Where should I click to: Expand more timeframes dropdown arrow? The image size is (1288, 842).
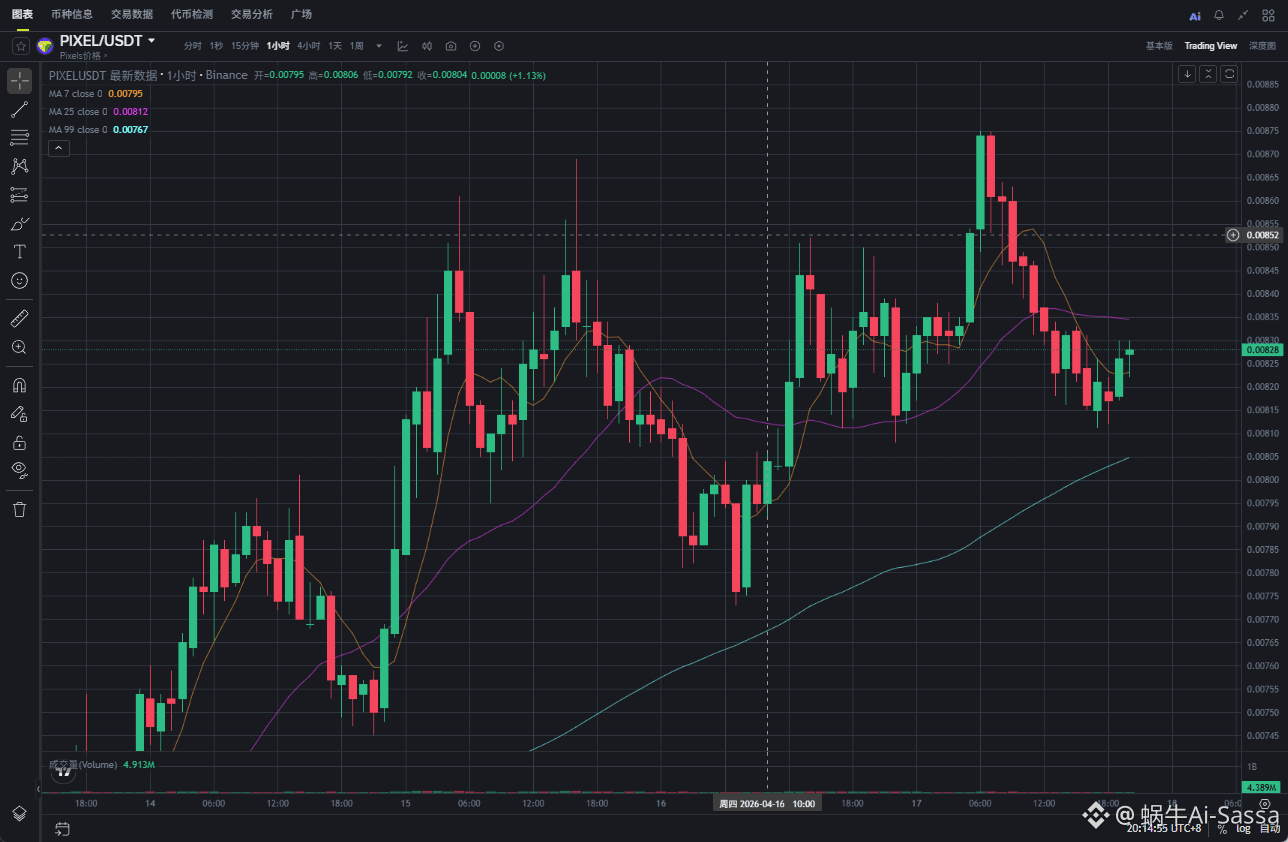[x=379, y=46]
